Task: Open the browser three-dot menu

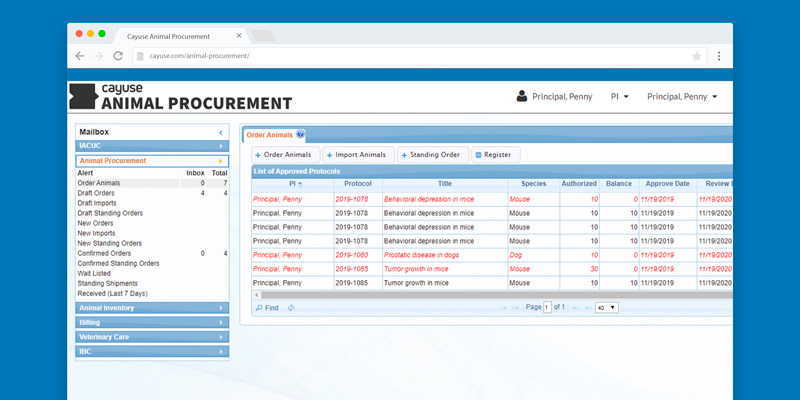Action: coord(719,56)
